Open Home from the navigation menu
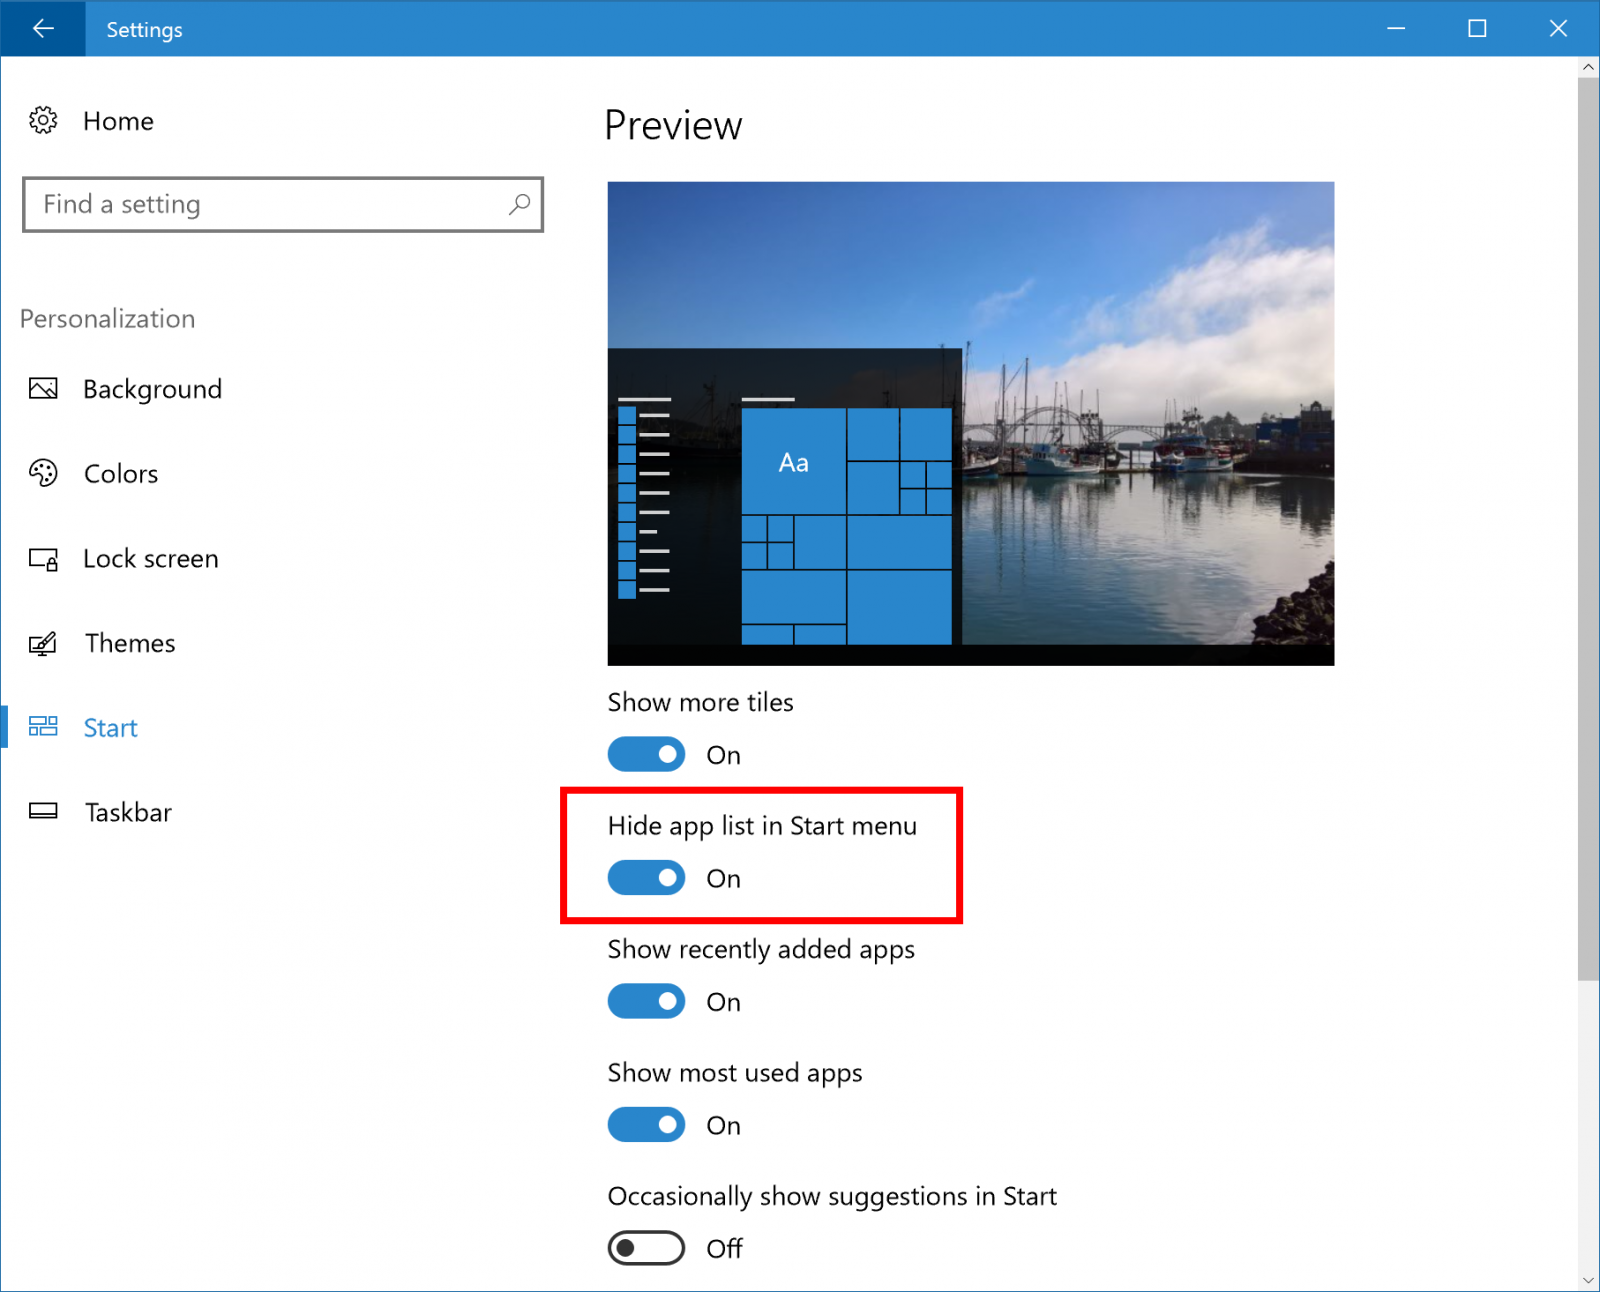The image size is (1600, 1292). click(x=118, y=120)
